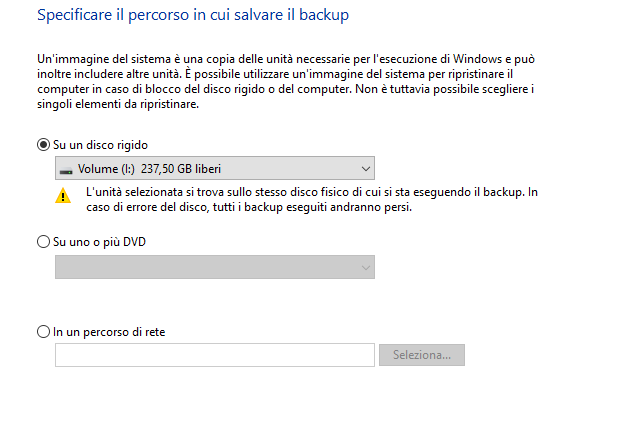This screenshot has height=424, width=624.
Task: Click the chevron arrow of the DVD combo box
Action: click(x=365, y=267)
